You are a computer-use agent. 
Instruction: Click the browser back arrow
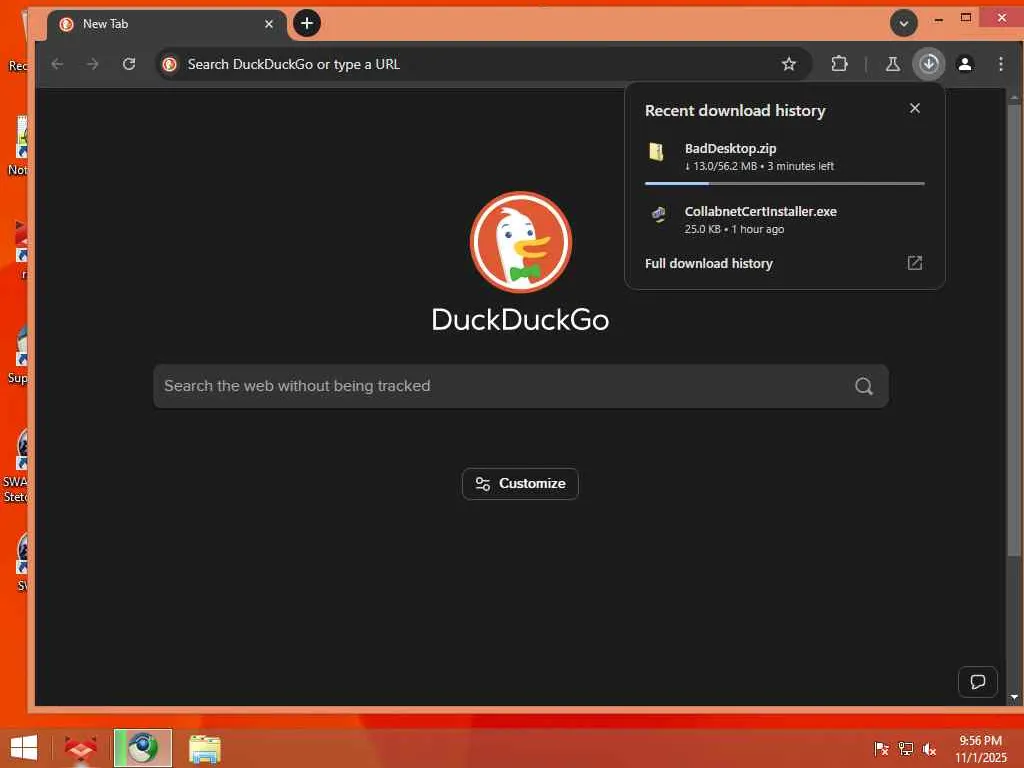click(57, 64)
